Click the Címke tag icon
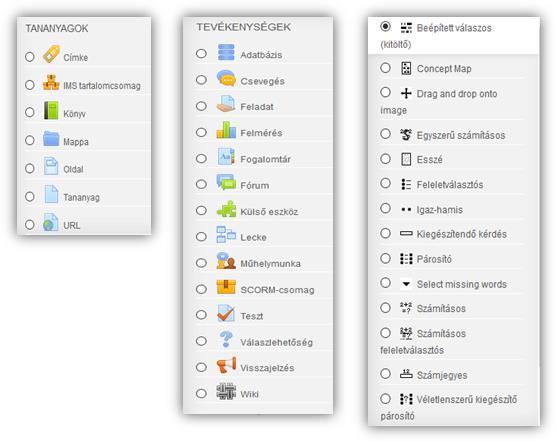The image size is (557, 441). [x=51, y=54]
